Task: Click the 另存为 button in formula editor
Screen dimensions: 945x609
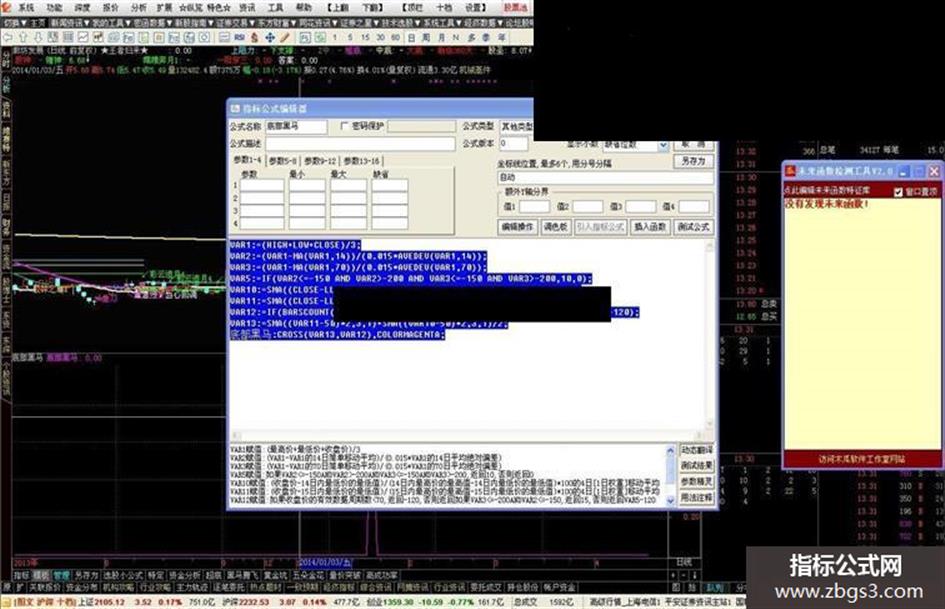Action: [693, 161]
